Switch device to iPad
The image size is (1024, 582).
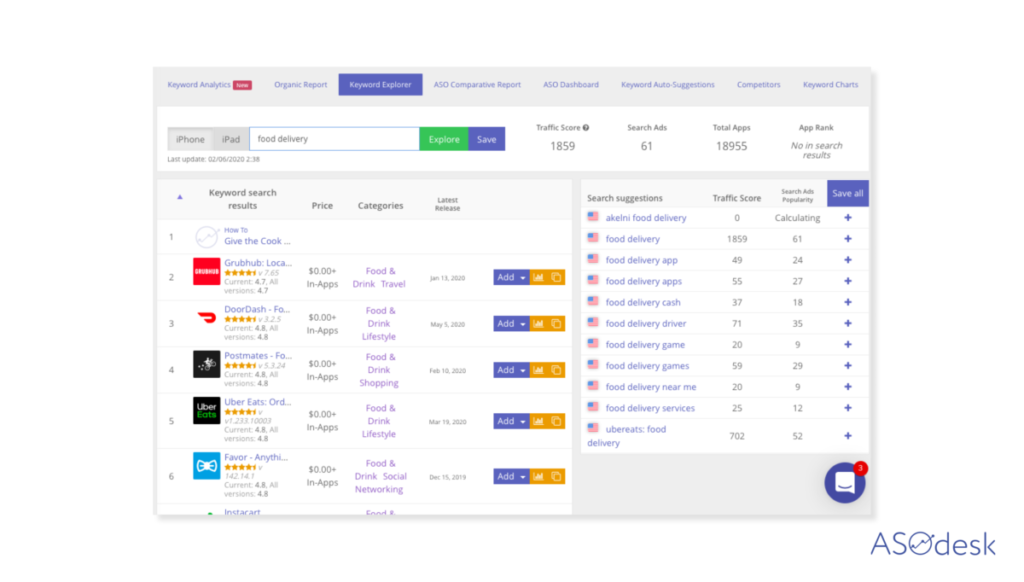click(231, 139)
